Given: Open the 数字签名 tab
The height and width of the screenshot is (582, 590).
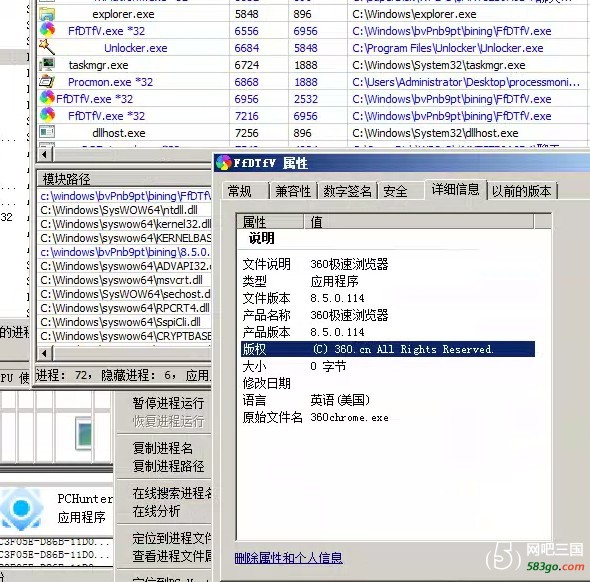Looking at the screenshot, I should (x=347, y=191).
